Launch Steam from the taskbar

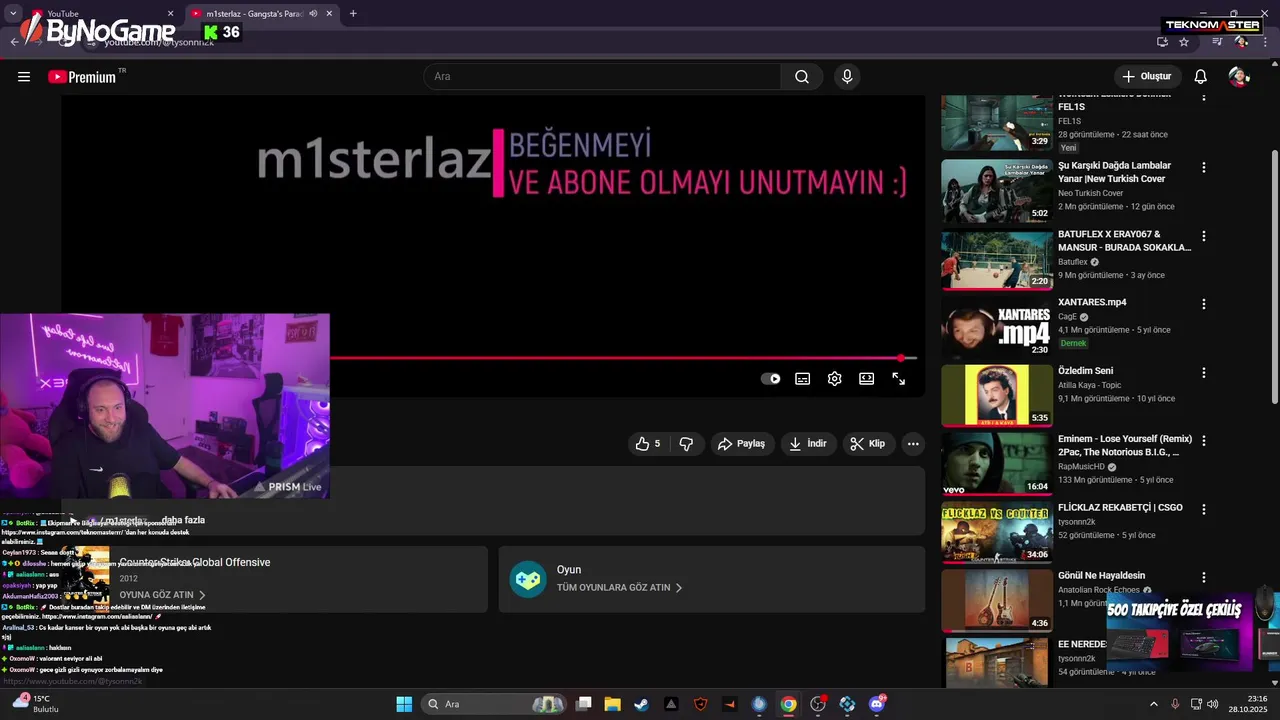[641, 704]
